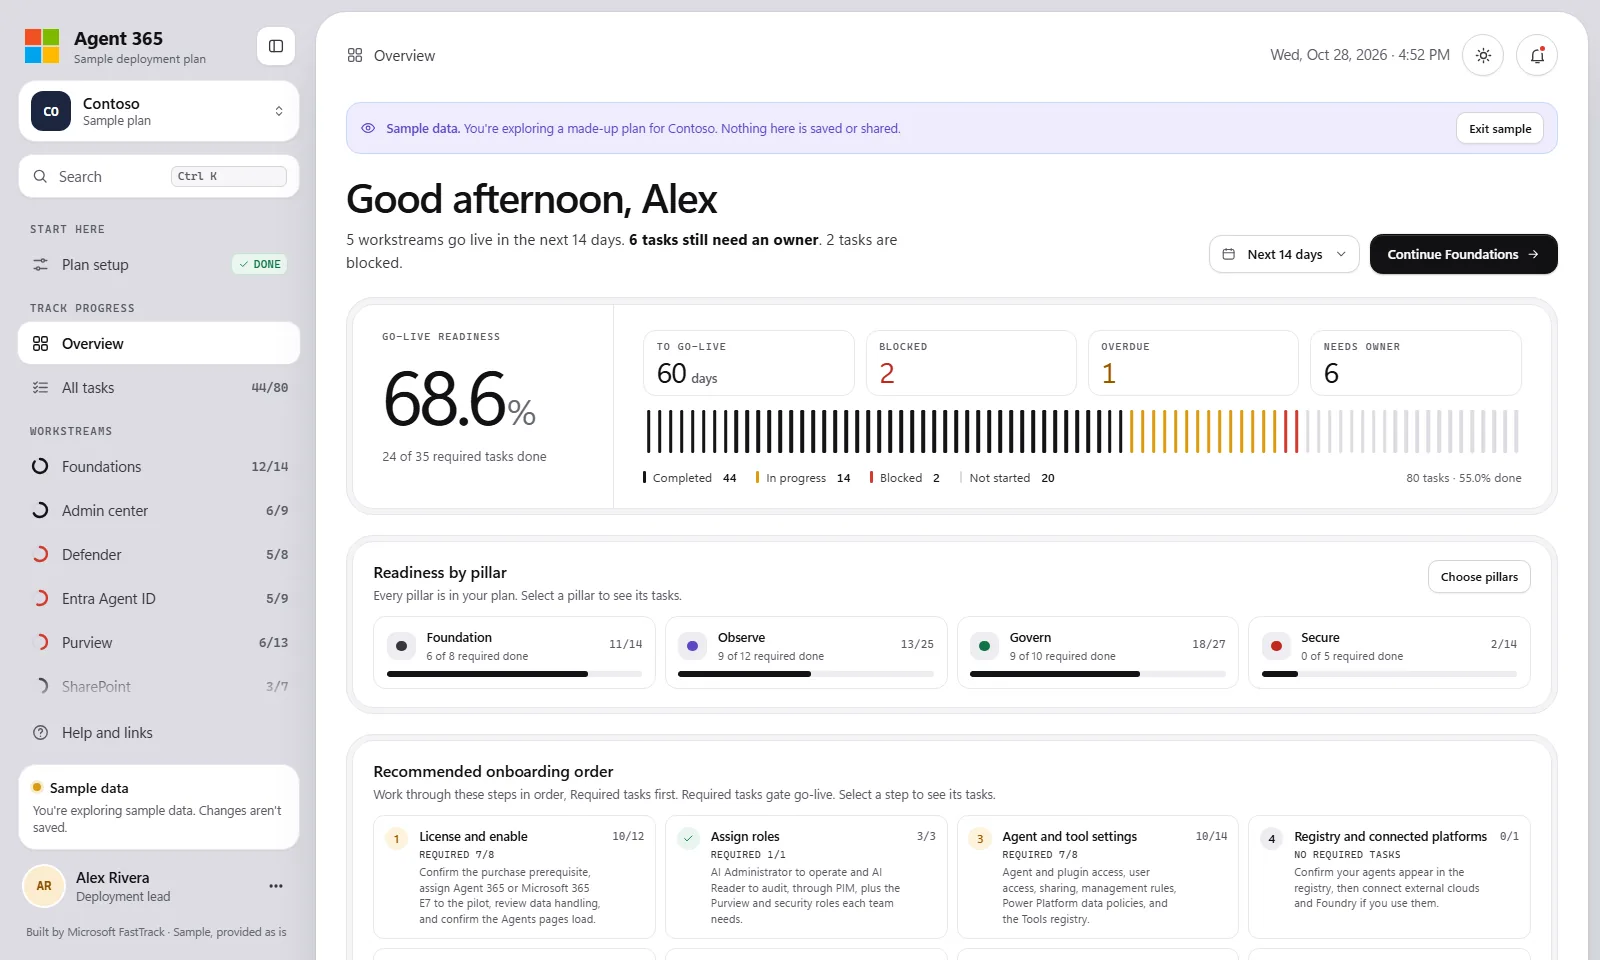Click the eye icon in sample data banner
The height and width of the screenshot is (960, 1600).
[x=368, y=128]
